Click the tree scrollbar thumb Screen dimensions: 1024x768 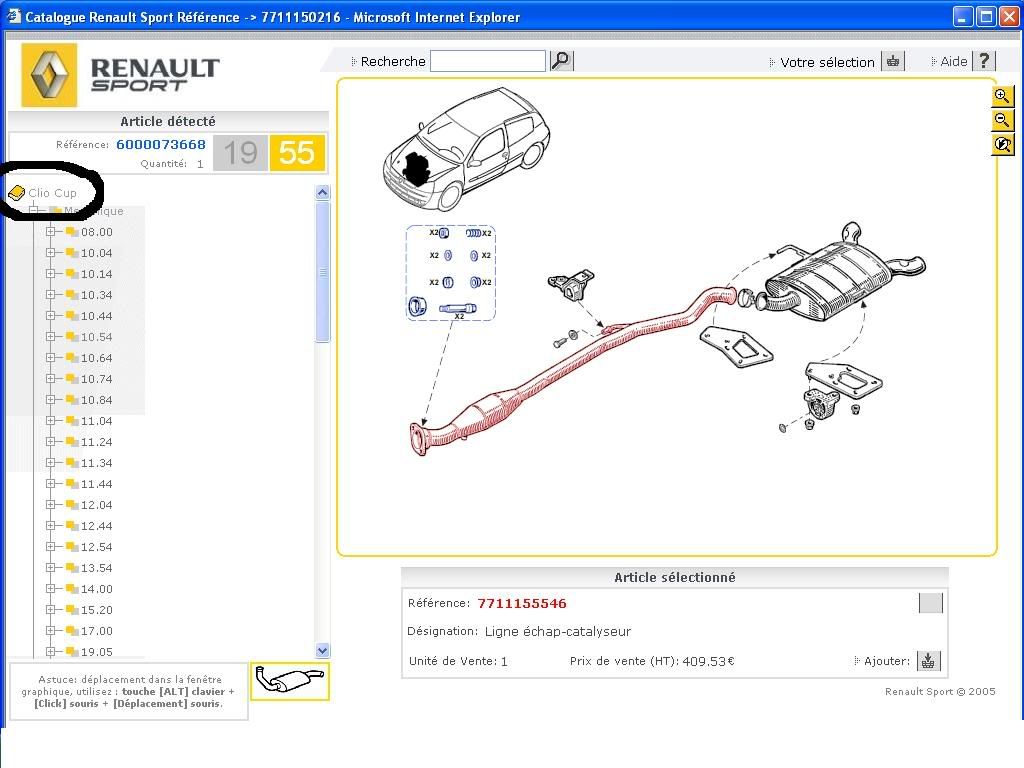point(323,272)
